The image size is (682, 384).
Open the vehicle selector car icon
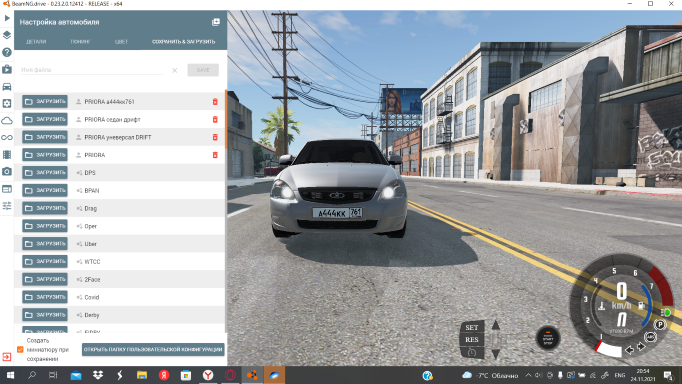tap(7, 87)
